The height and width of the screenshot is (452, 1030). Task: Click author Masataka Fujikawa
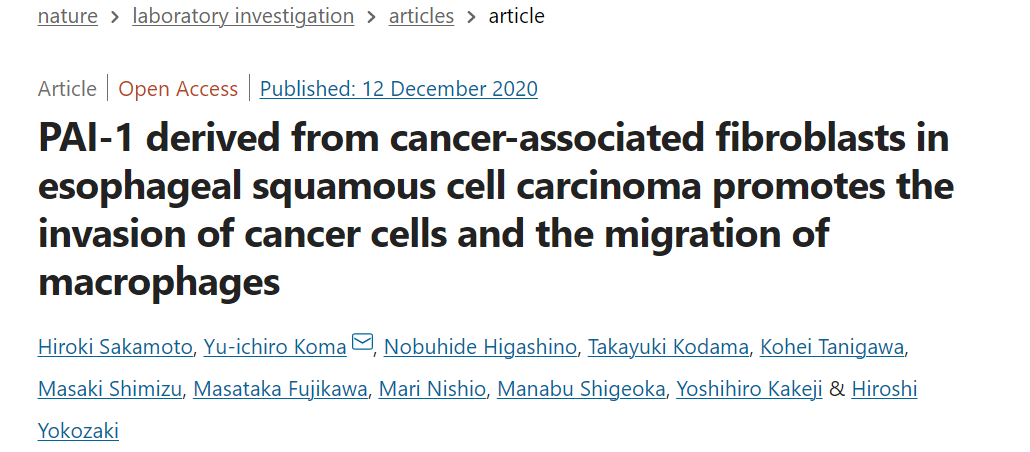coord(280,389)
